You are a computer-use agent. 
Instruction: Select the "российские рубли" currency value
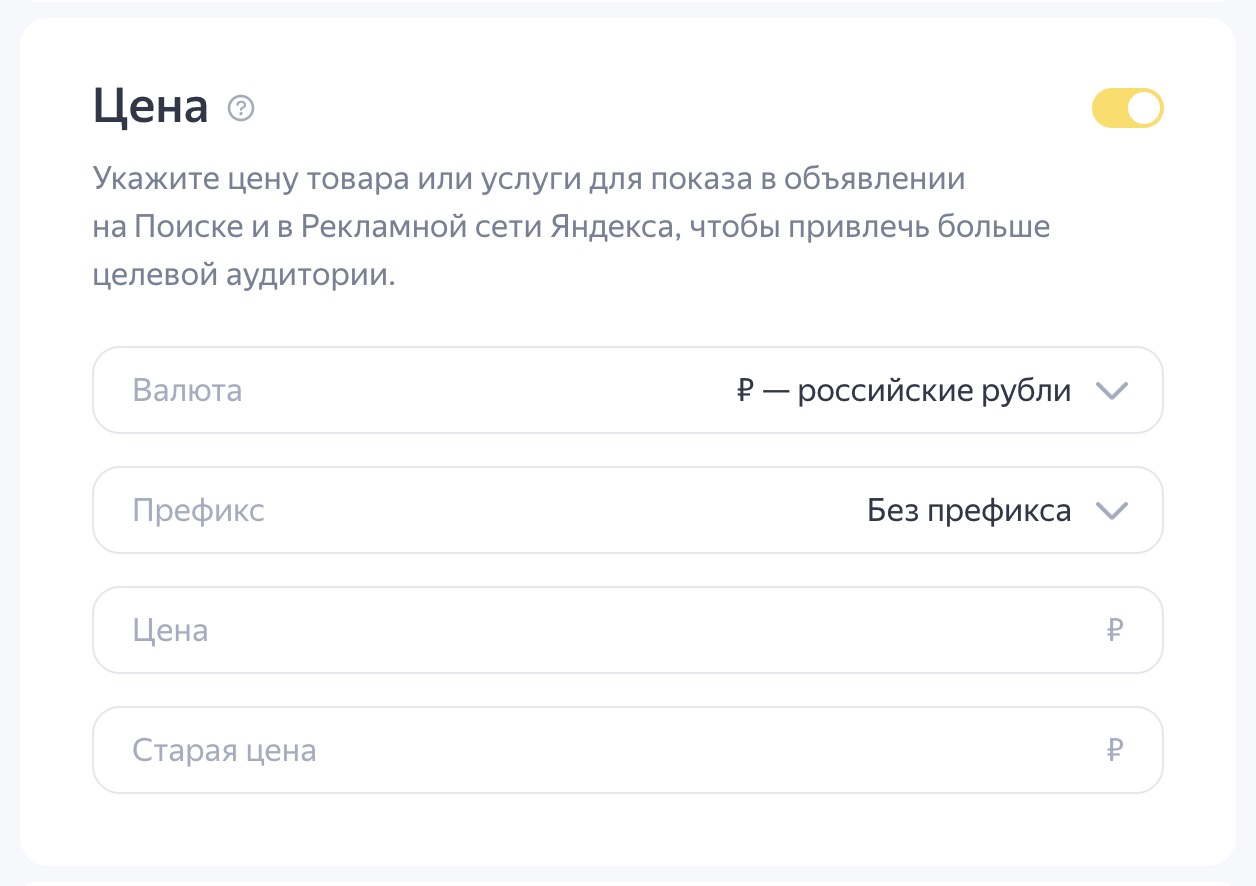point(934,390)
